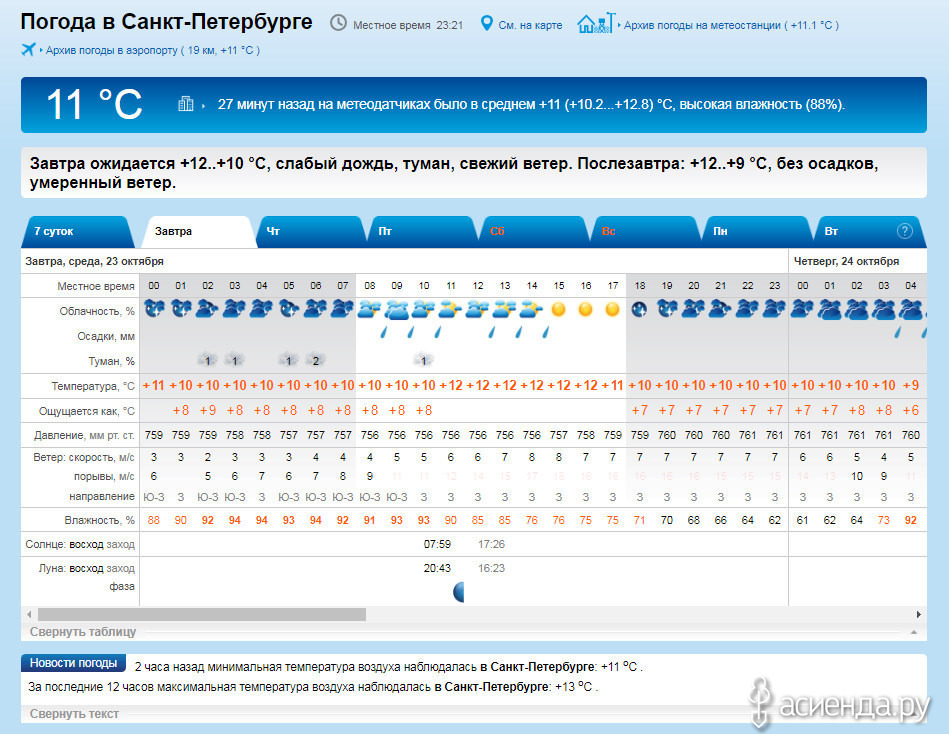Click the Влажность, % row label
The width and height of the screenshot is (949, 734).
point(99,520)
